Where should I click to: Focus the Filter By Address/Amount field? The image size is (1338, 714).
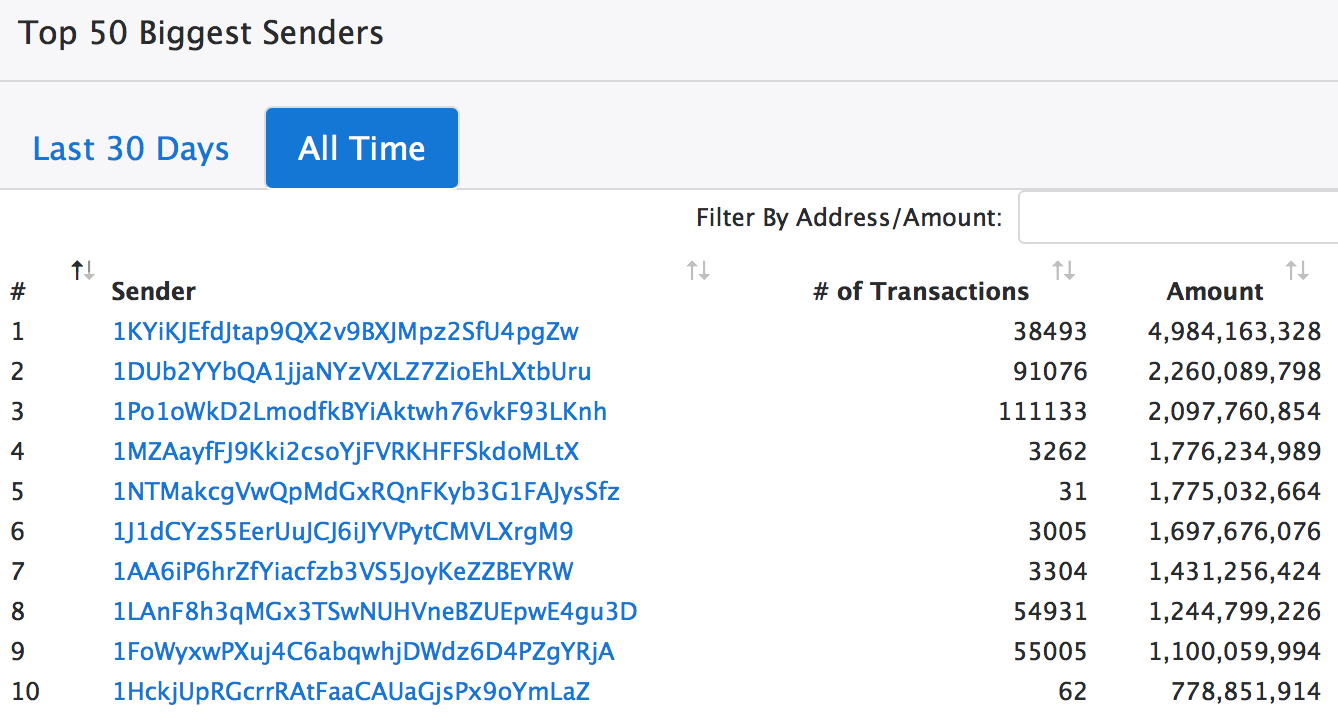1177,217
